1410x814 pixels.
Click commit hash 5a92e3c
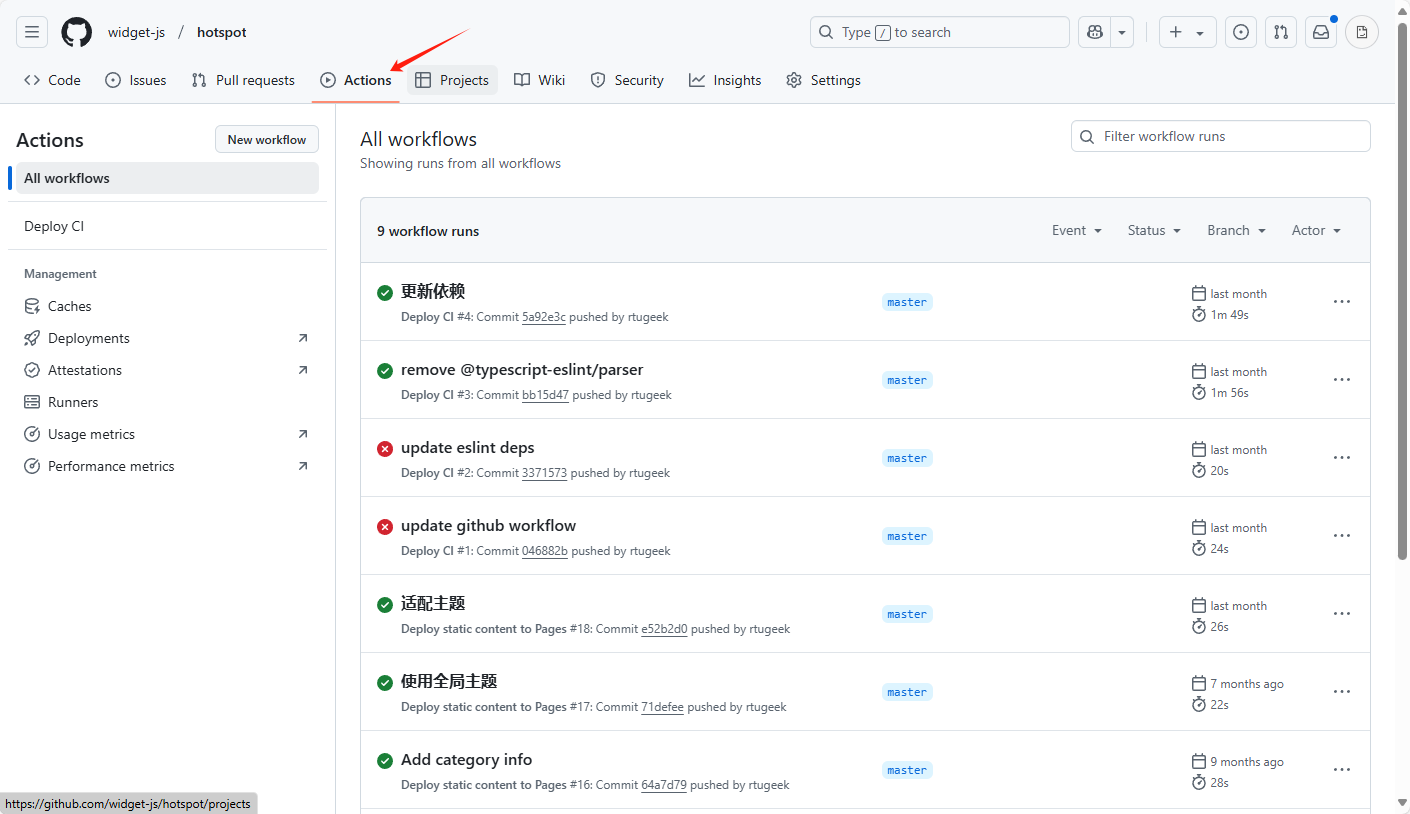(x=544, y=317)
